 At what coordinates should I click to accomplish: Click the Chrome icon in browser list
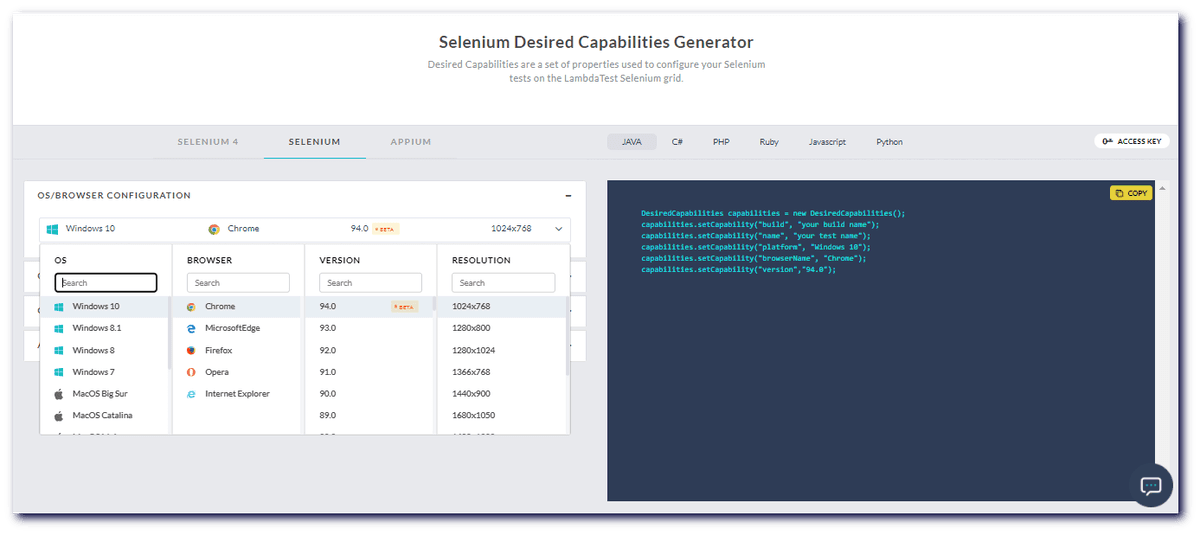[191, 307]
